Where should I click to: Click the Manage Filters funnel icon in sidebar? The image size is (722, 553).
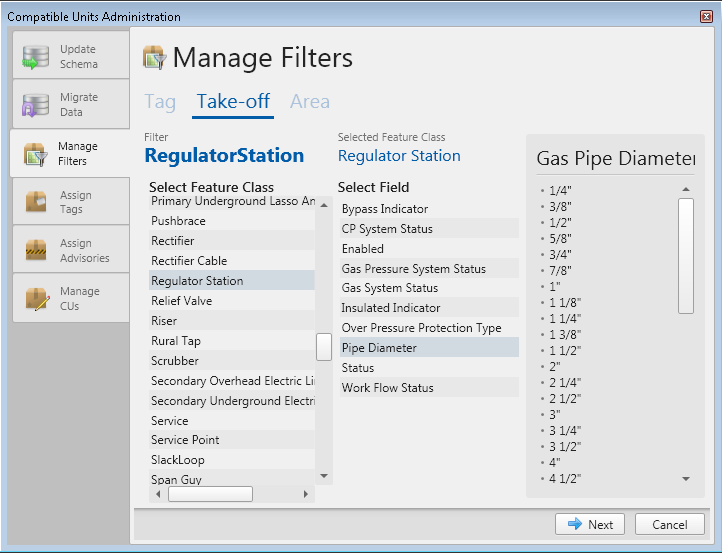click(36, 154)
